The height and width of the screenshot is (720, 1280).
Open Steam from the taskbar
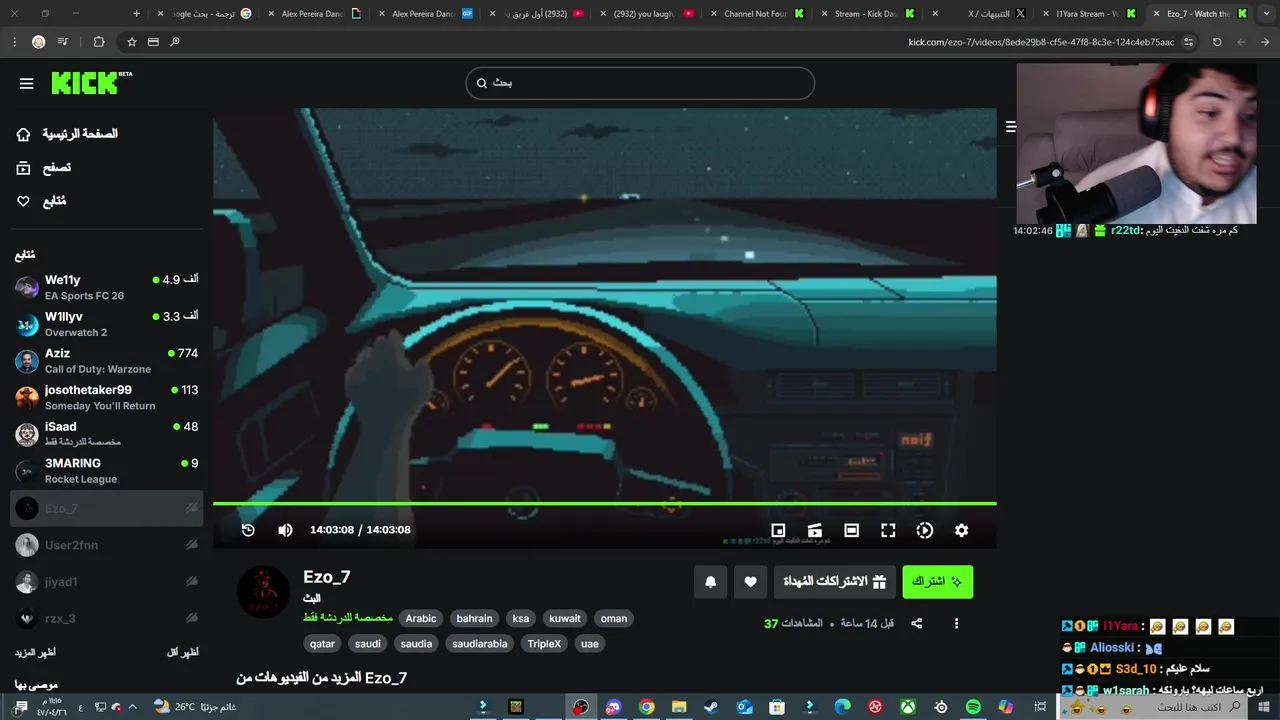[x=711, y=707]
